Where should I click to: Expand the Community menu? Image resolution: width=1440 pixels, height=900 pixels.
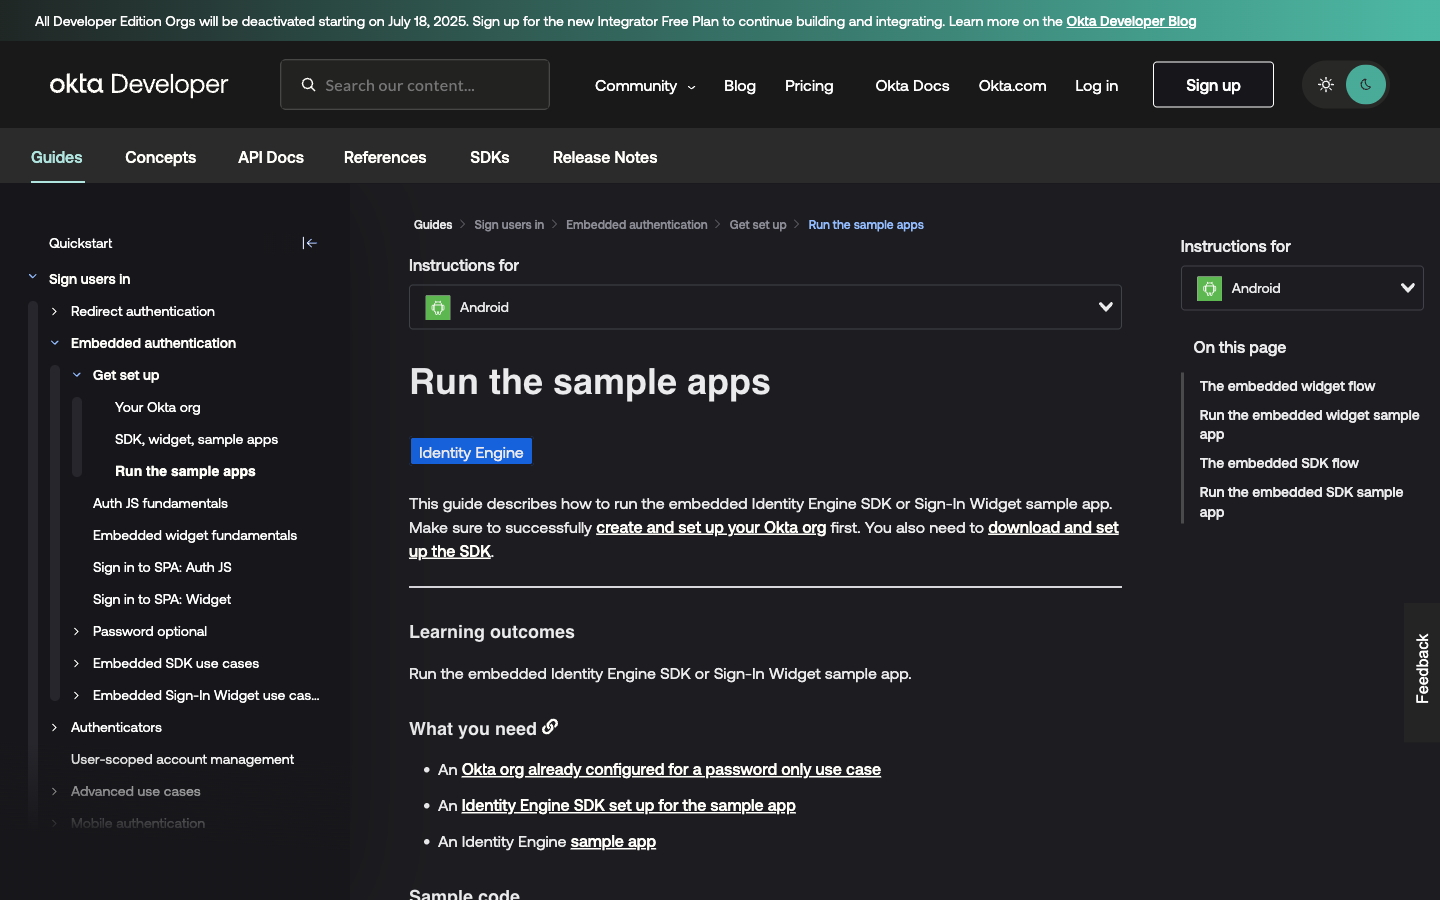click(645, 86)
